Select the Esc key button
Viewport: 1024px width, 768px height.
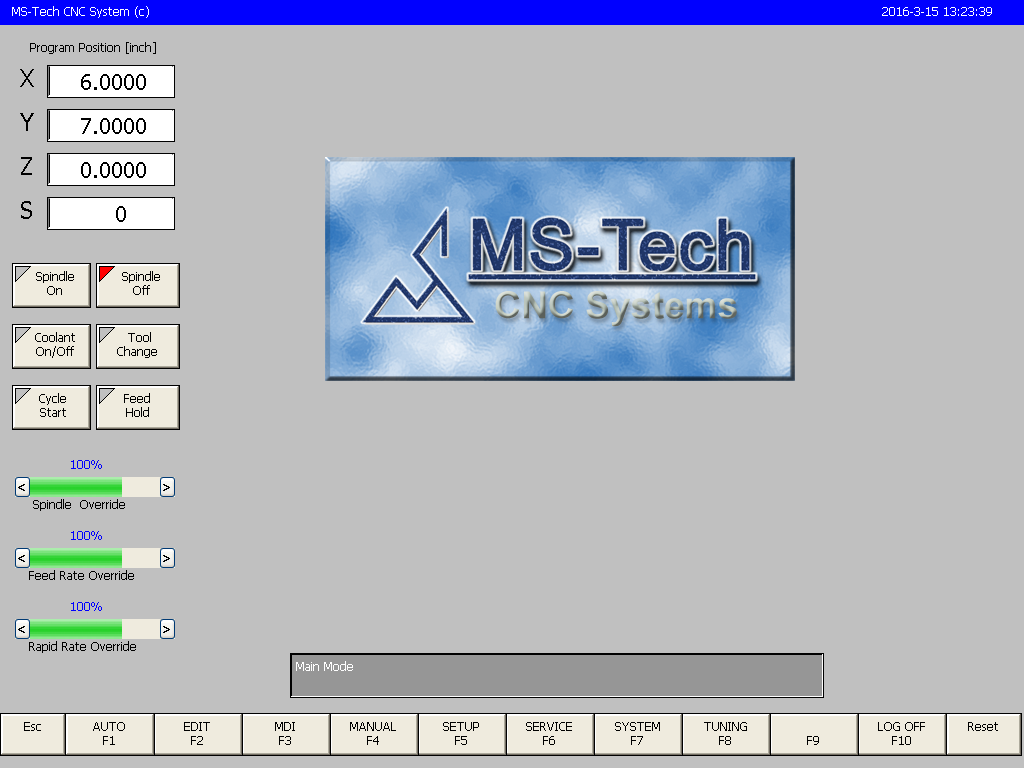(33, 733)
